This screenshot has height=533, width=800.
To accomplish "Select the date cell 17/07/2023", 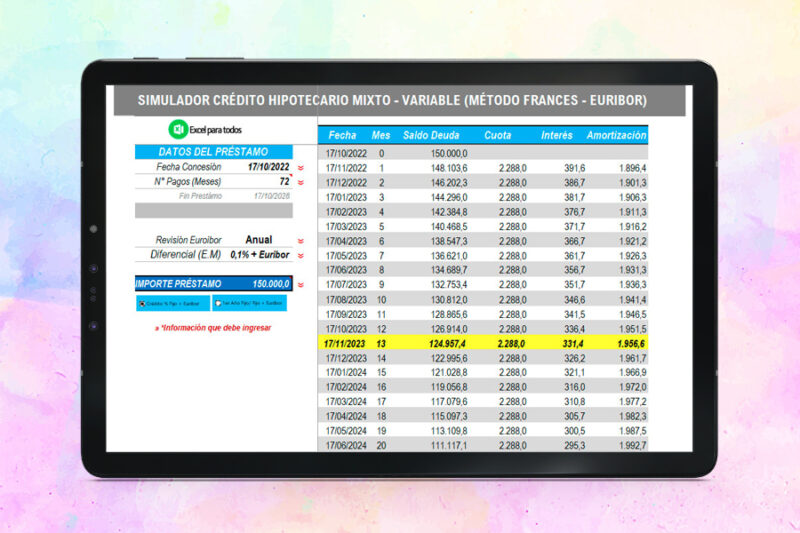I will [x=346, y=285].
